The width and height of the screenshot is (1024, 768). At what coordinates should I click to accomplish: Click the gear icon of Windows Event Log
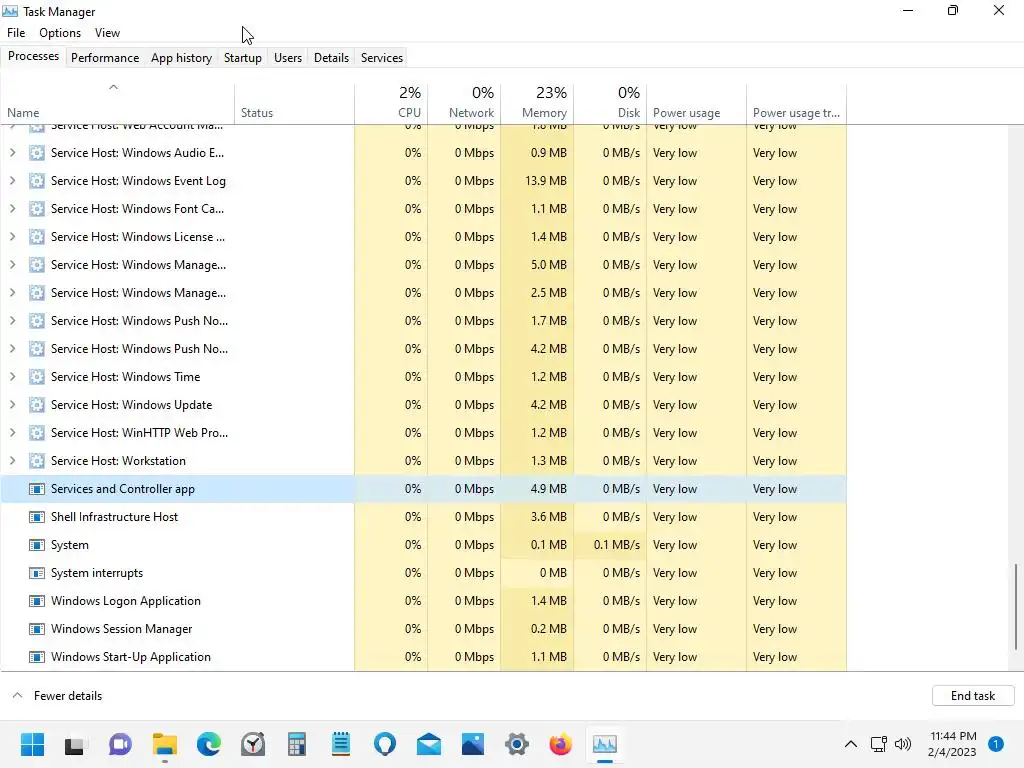point(37,181)
